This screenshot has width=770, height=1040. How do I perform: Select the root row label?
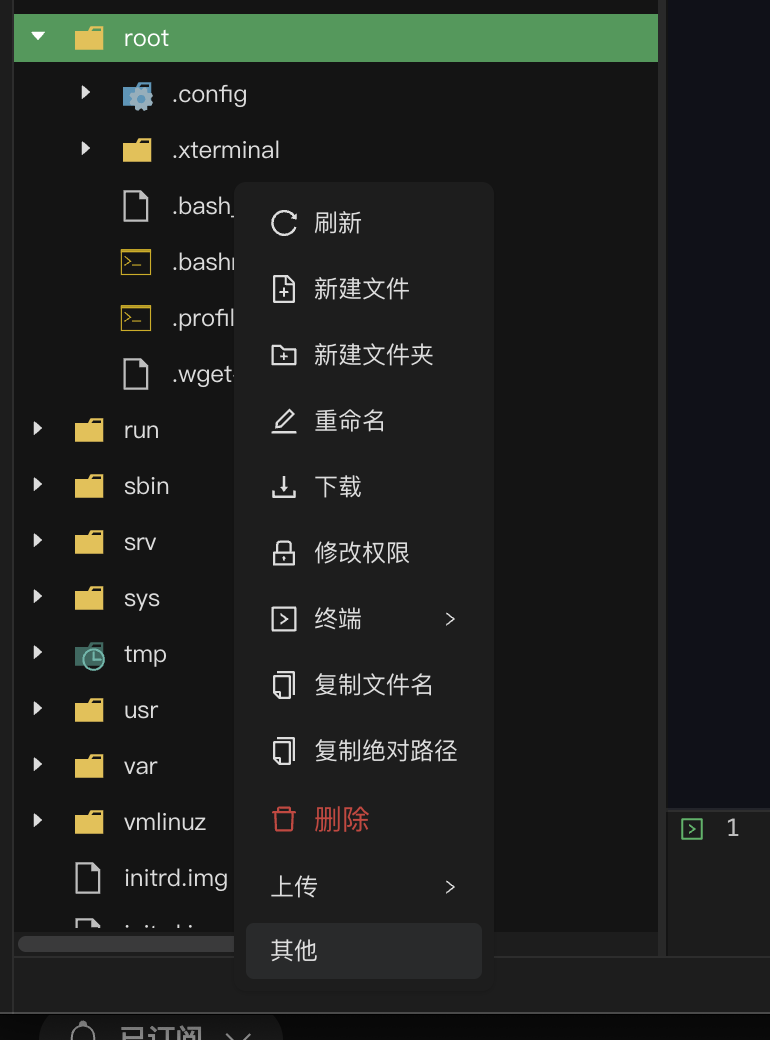click(x=146, y=38)
